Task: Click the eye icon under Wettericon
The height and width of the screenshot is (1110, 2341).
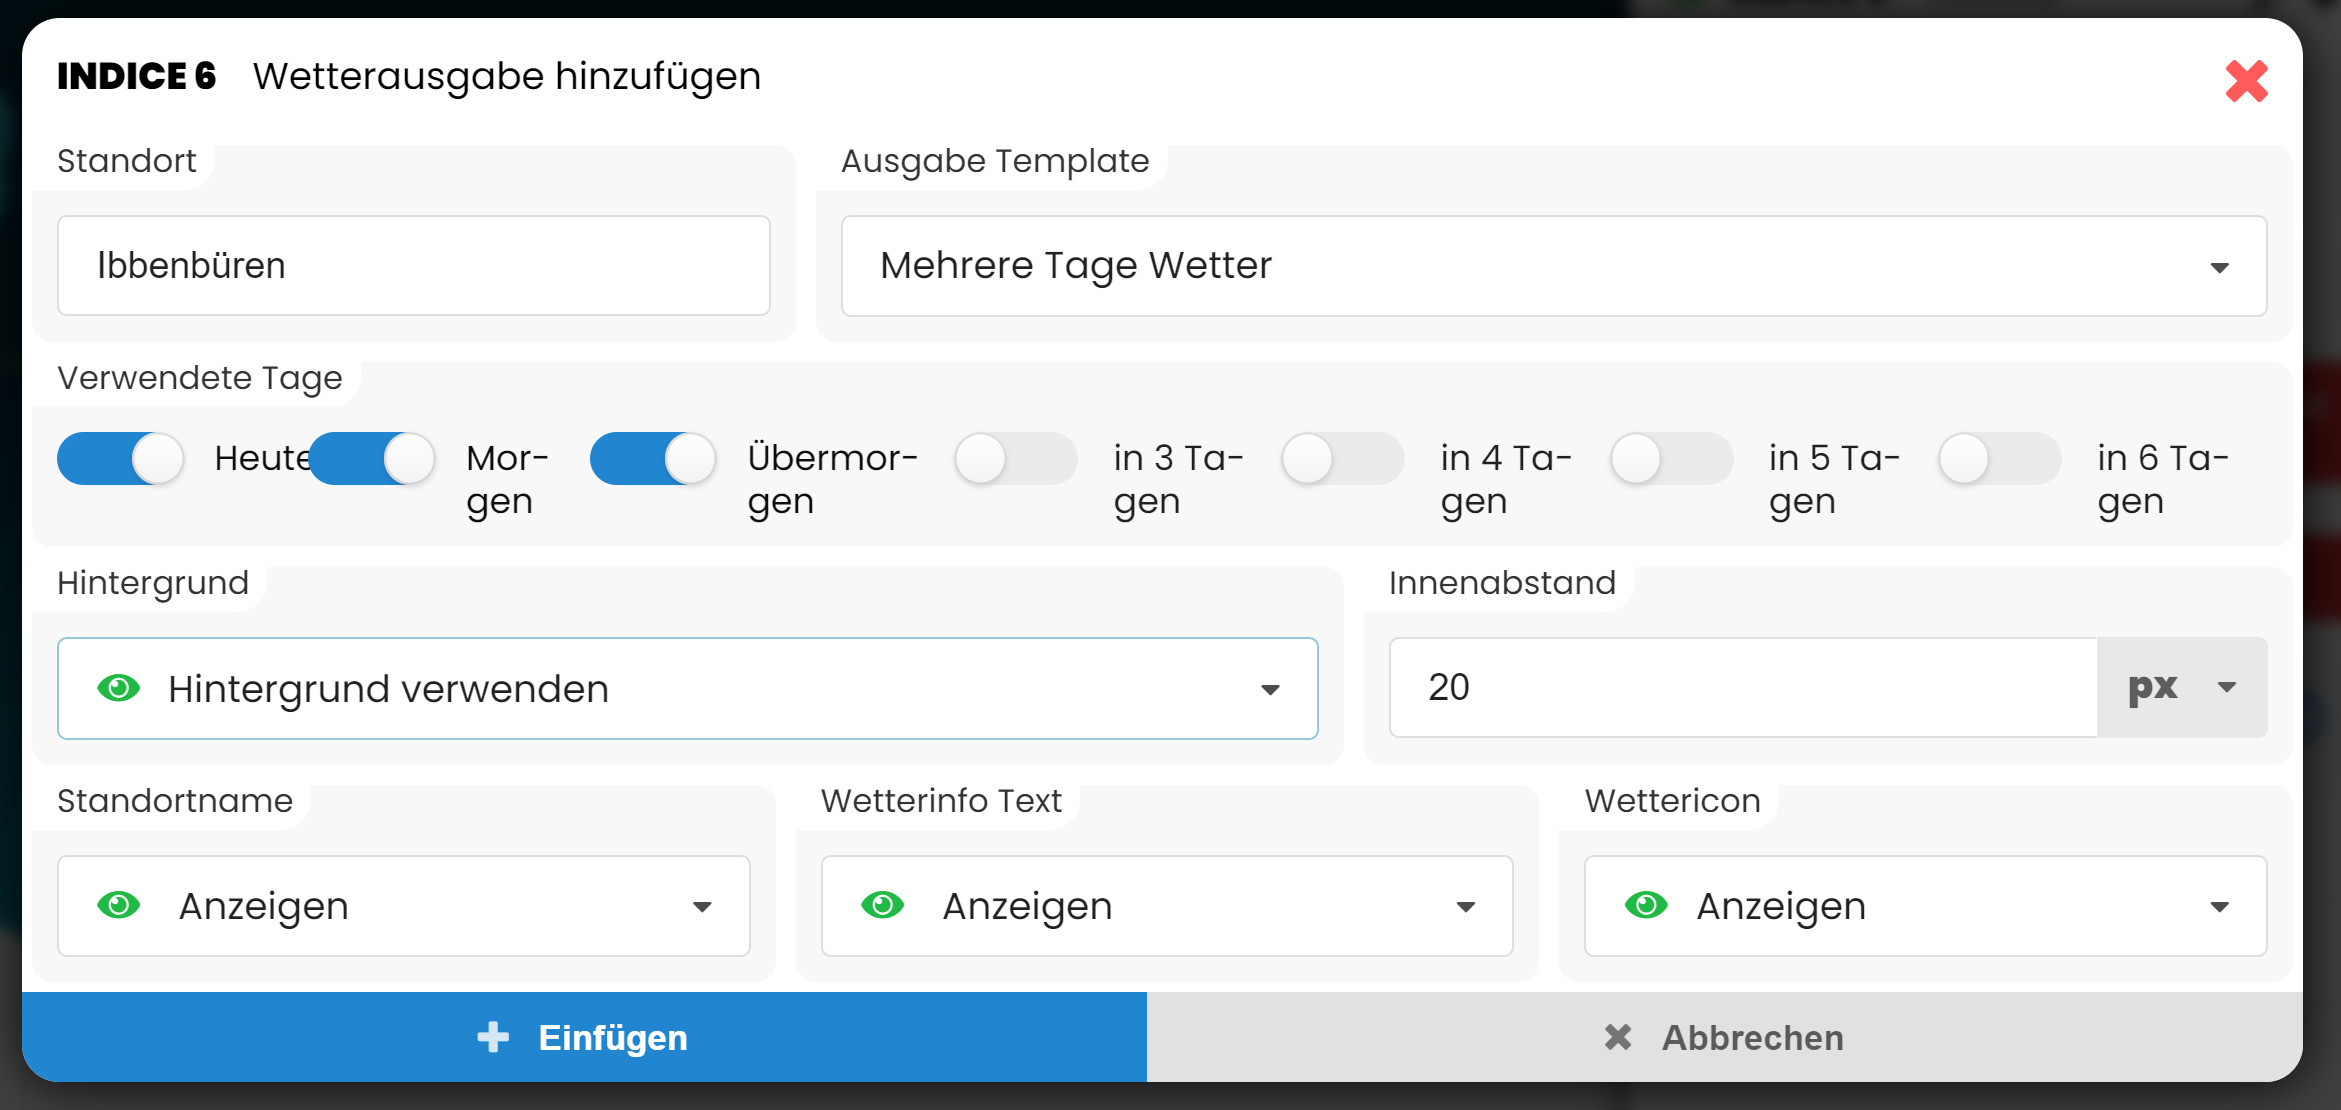Action: (x=1646, y=906)
